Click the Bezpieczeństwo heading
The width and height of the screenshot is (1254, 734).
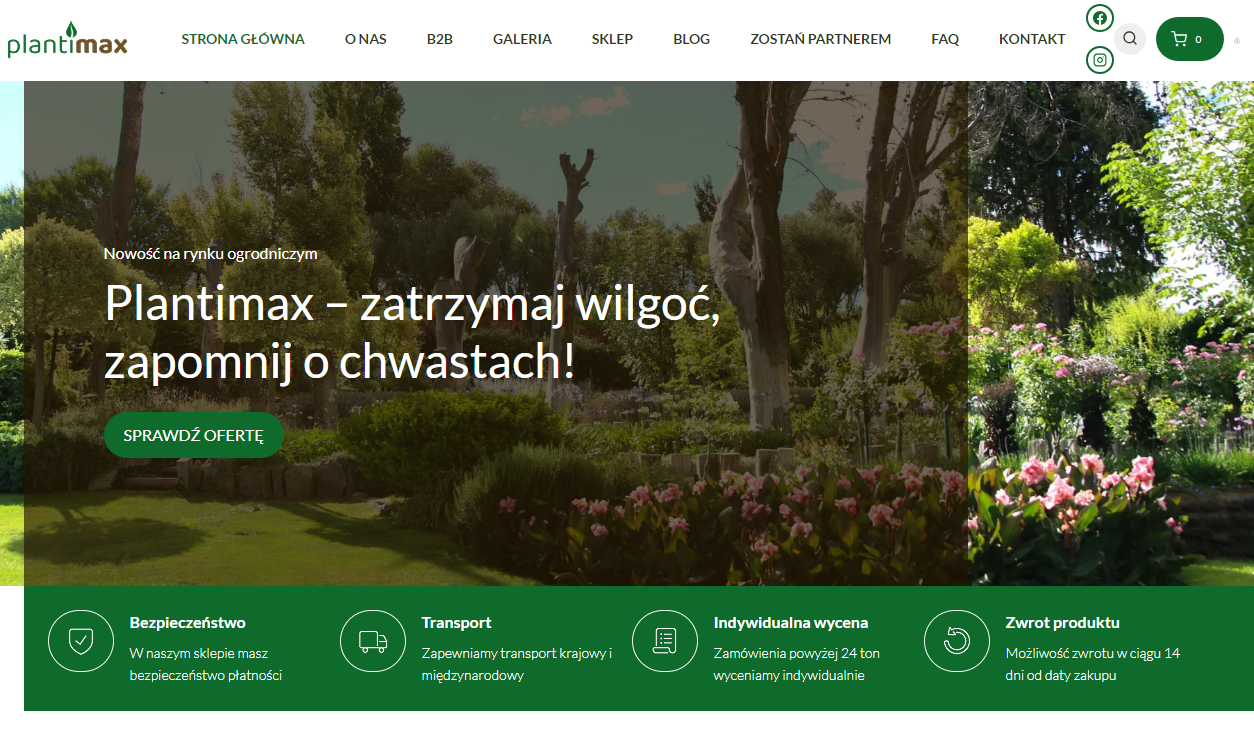click(187, 622)
